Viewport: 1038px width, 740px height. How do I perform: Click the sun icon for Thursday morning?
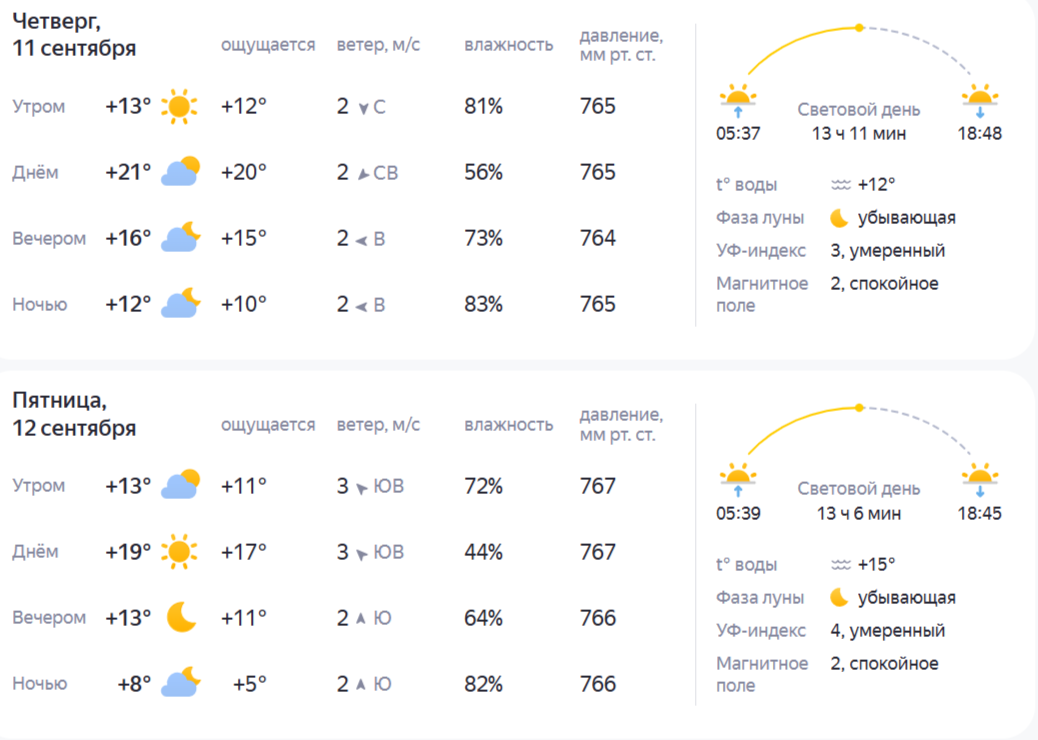179,107
